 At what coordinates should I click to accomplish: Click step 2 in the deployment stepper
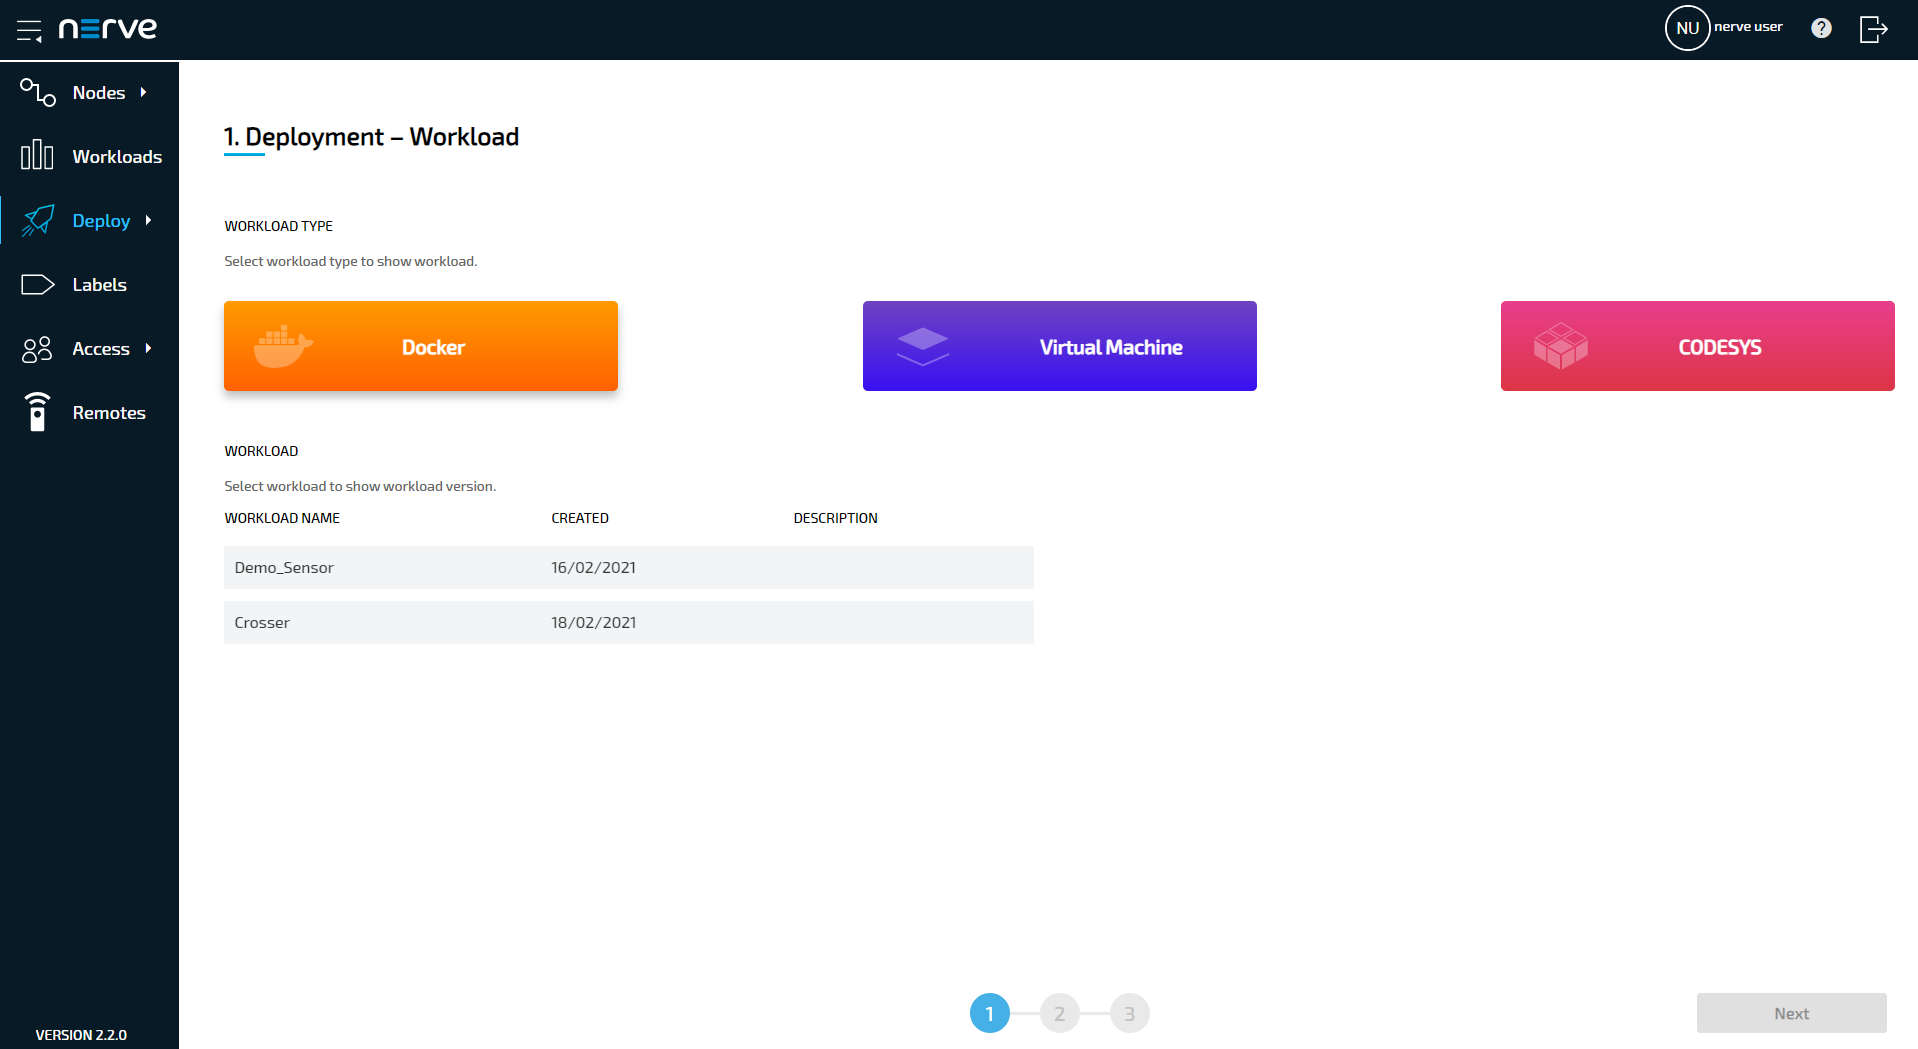pos(1060,1013)
